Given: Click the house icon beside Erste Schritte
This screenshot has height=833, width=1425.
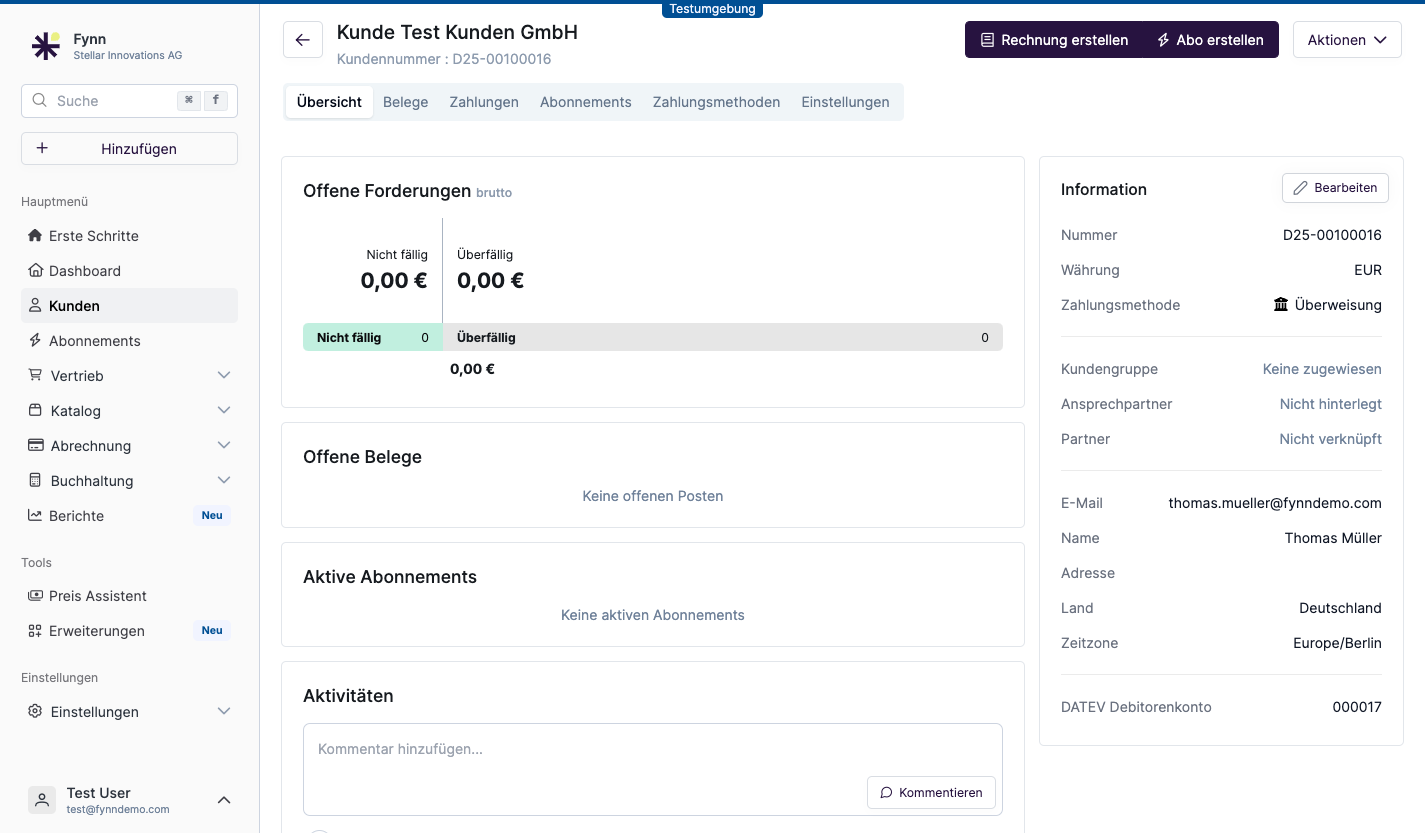Looking at the screenshot, I should 36,236.
